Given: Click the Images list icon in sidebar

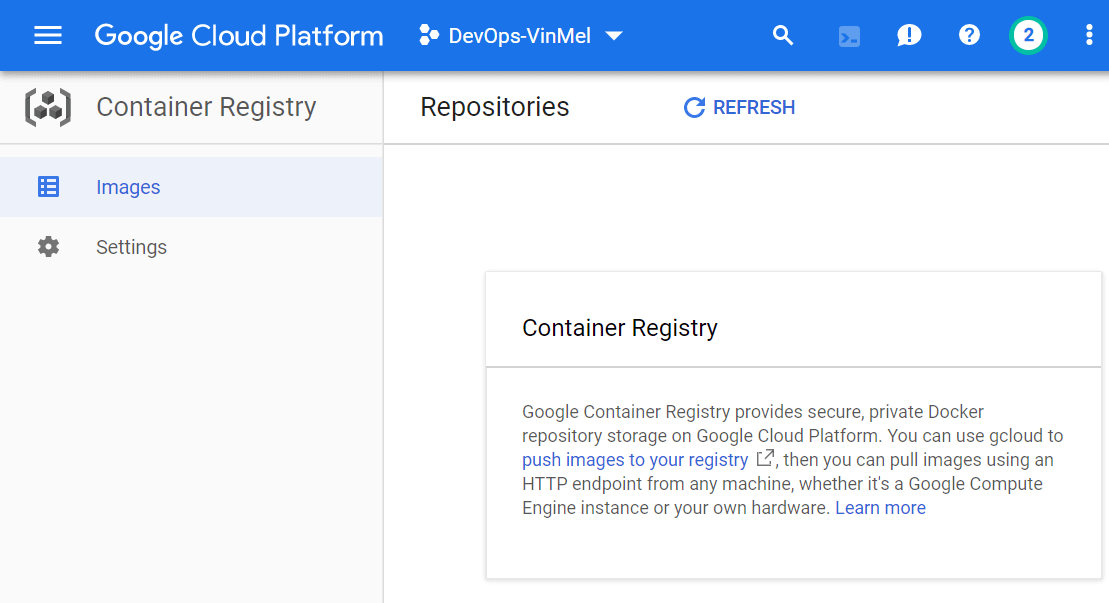Looking at the screenshot, I should point(48,187).
